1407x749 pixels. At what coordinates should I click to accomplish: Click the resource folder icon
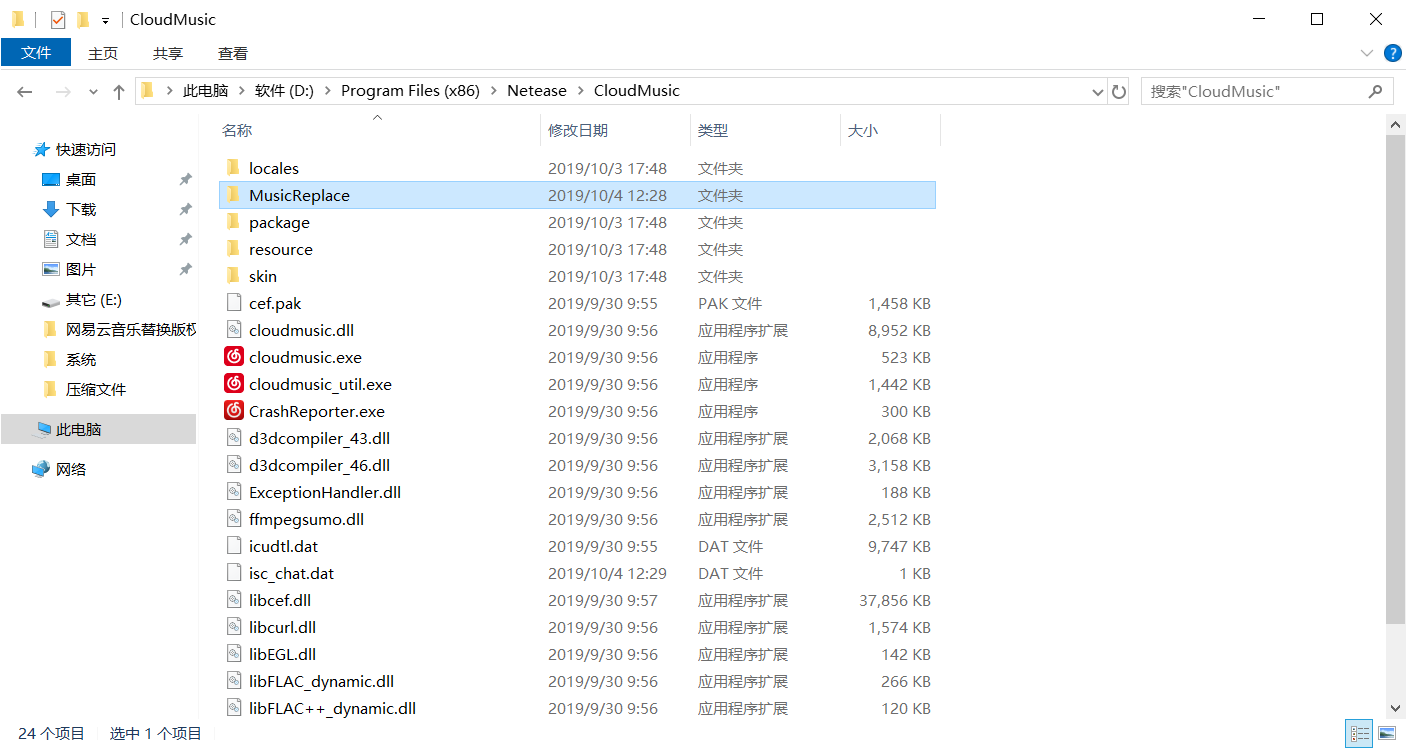233,249
